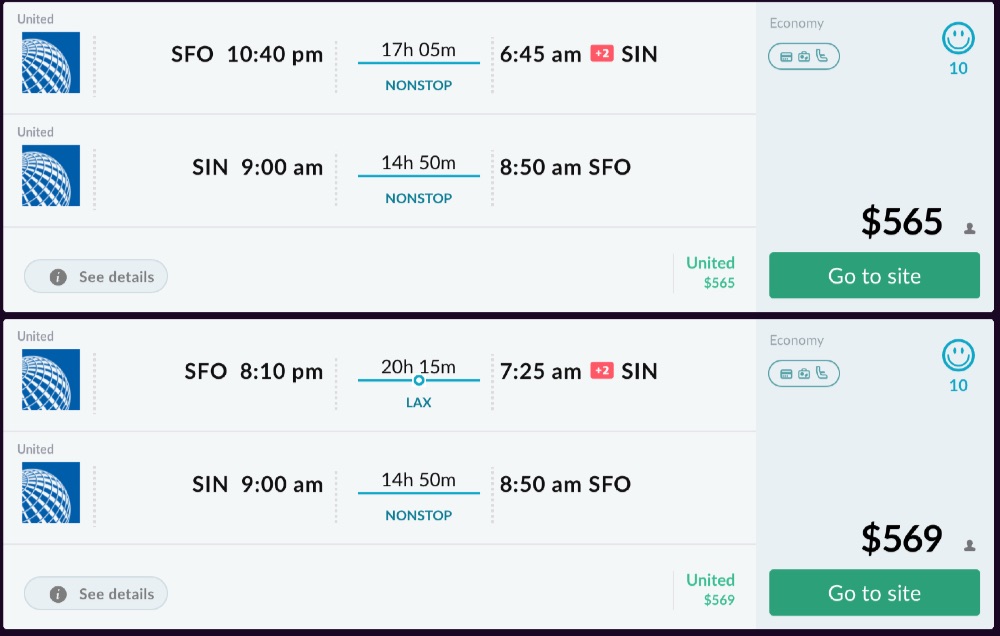Click the payment card icon on $569 fare

(786, 374)
